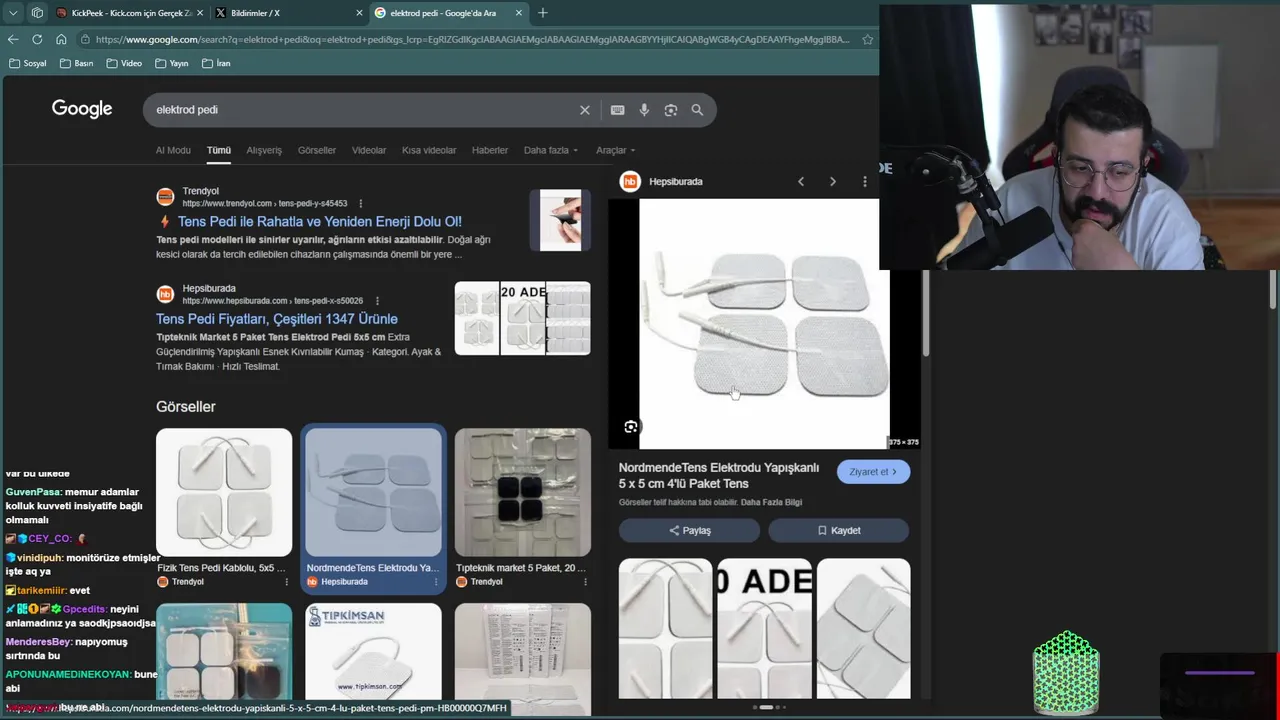Click the Hepsiburada favicon on second result
The image size is (1280, 720).
click(165, 294)
